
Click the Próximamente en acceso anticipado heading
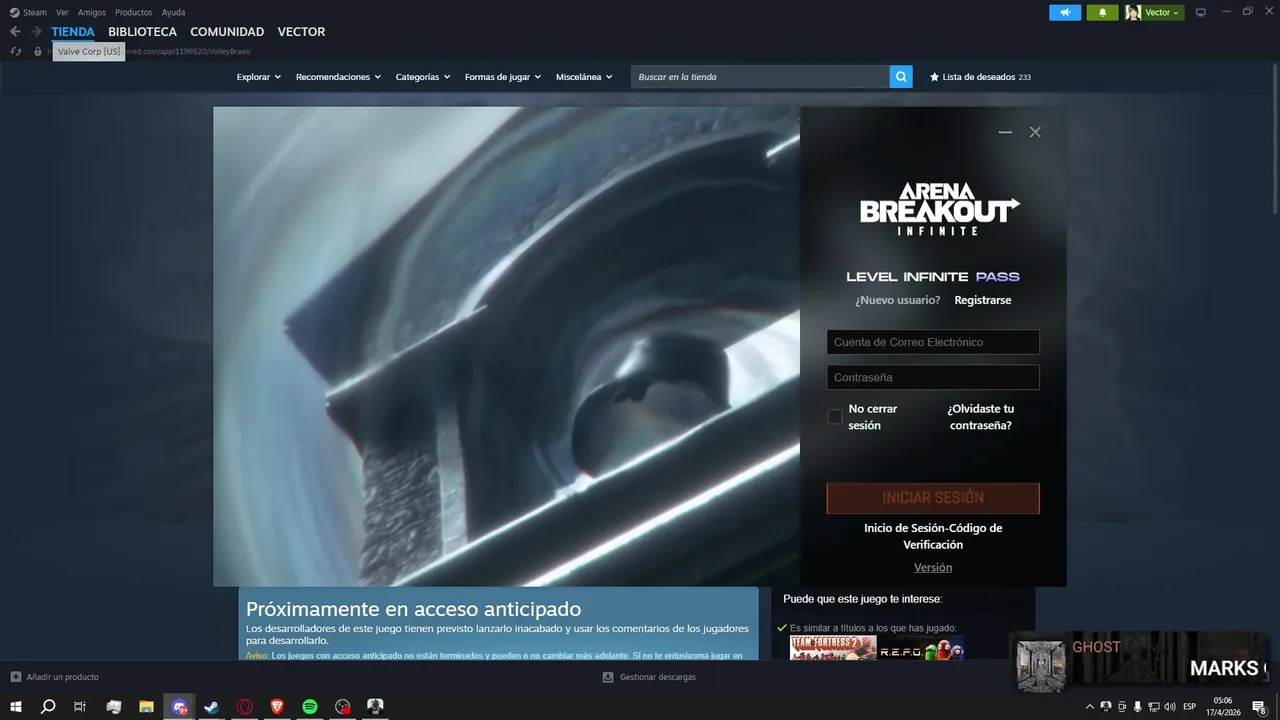(413, 609)
